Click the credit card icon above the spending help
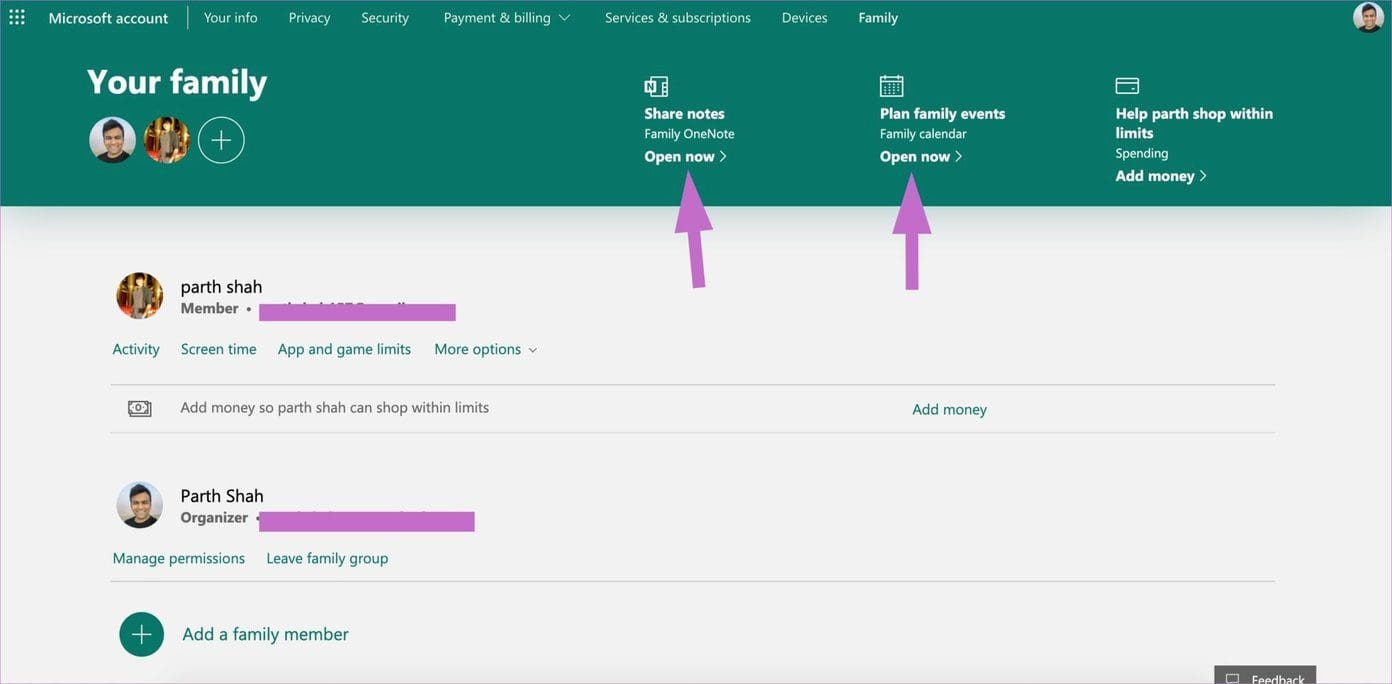Viewport: 1392px width, 684px height. [x=1127, y=86]
